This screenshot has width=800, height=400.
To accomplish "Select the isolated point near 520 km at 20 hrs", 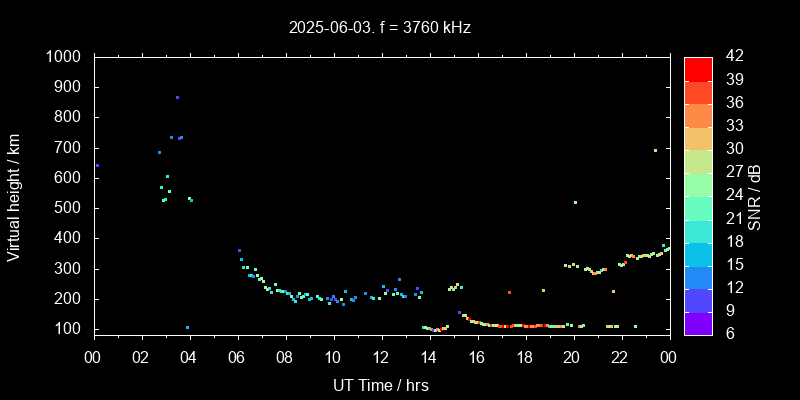I will pos(575,202).
